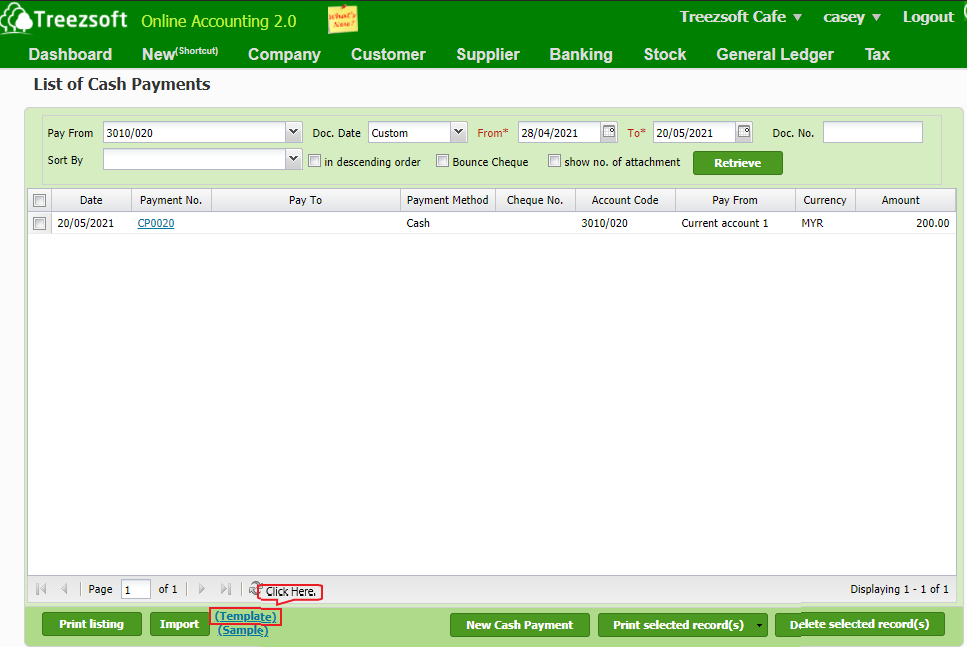The image size is (967, 647).
Task: Sort by the Payment No. column header
Action: pyautogui.click(x=171, y=200)
